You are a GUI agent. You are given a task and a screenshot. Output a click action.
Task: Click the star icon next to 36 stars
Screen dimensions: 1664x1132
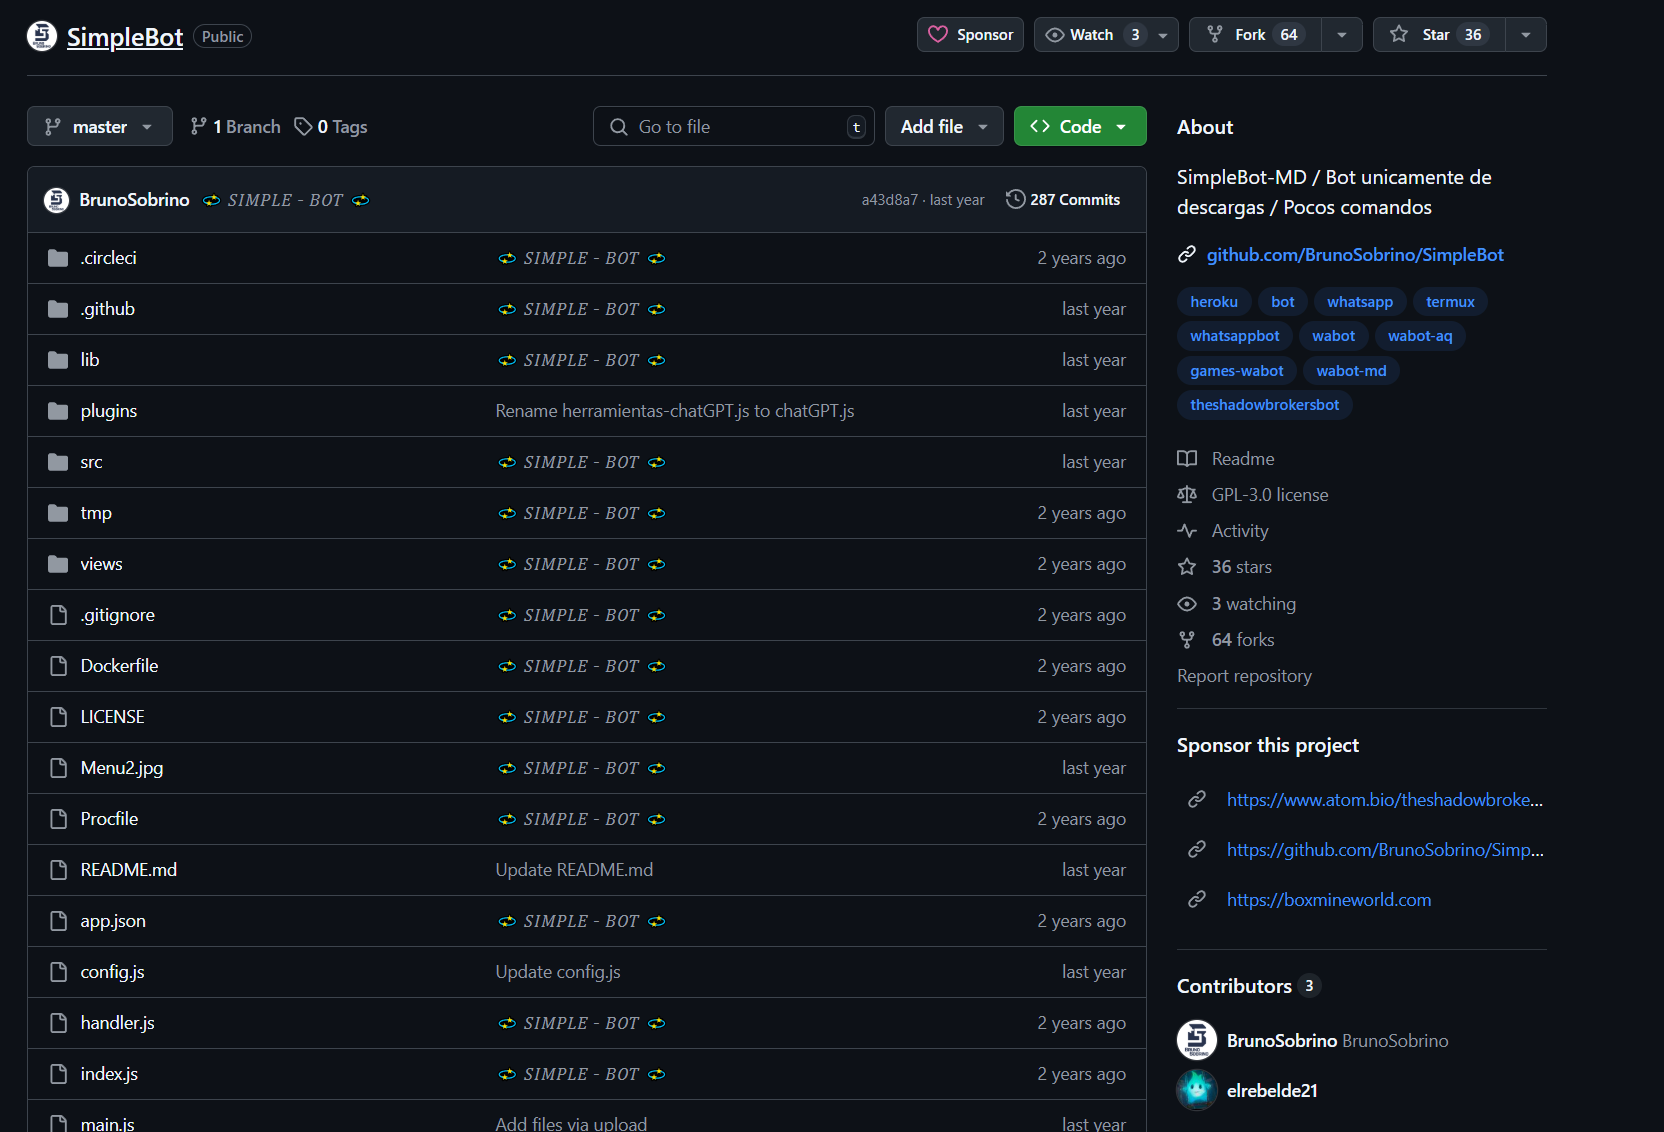[x=1187, y=567]
